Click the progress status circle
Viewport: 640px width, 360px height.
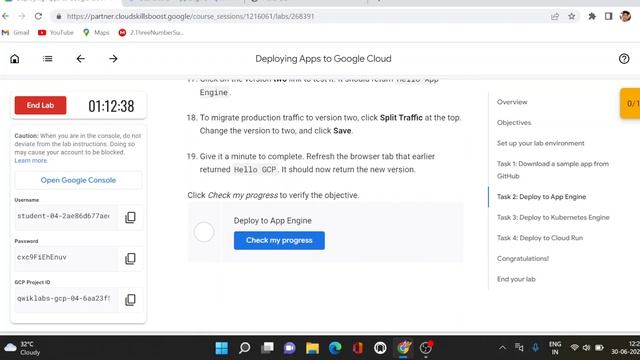pos(204,232)
